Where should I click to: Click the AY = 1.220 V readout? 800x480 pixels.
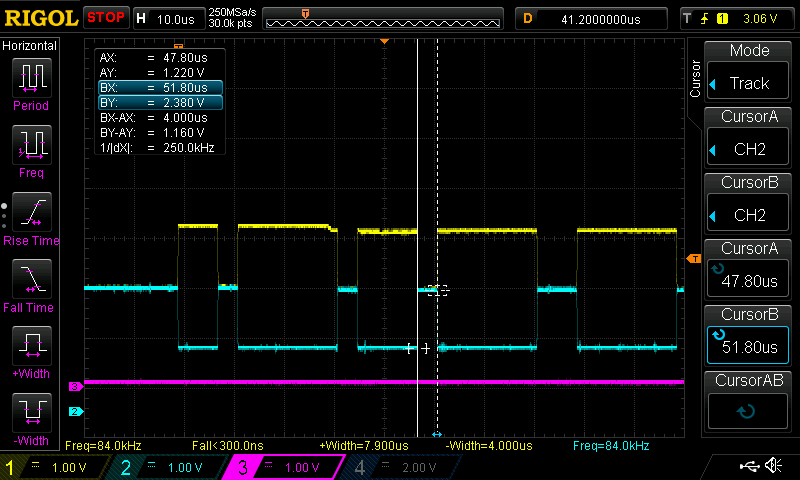[152, 73]
